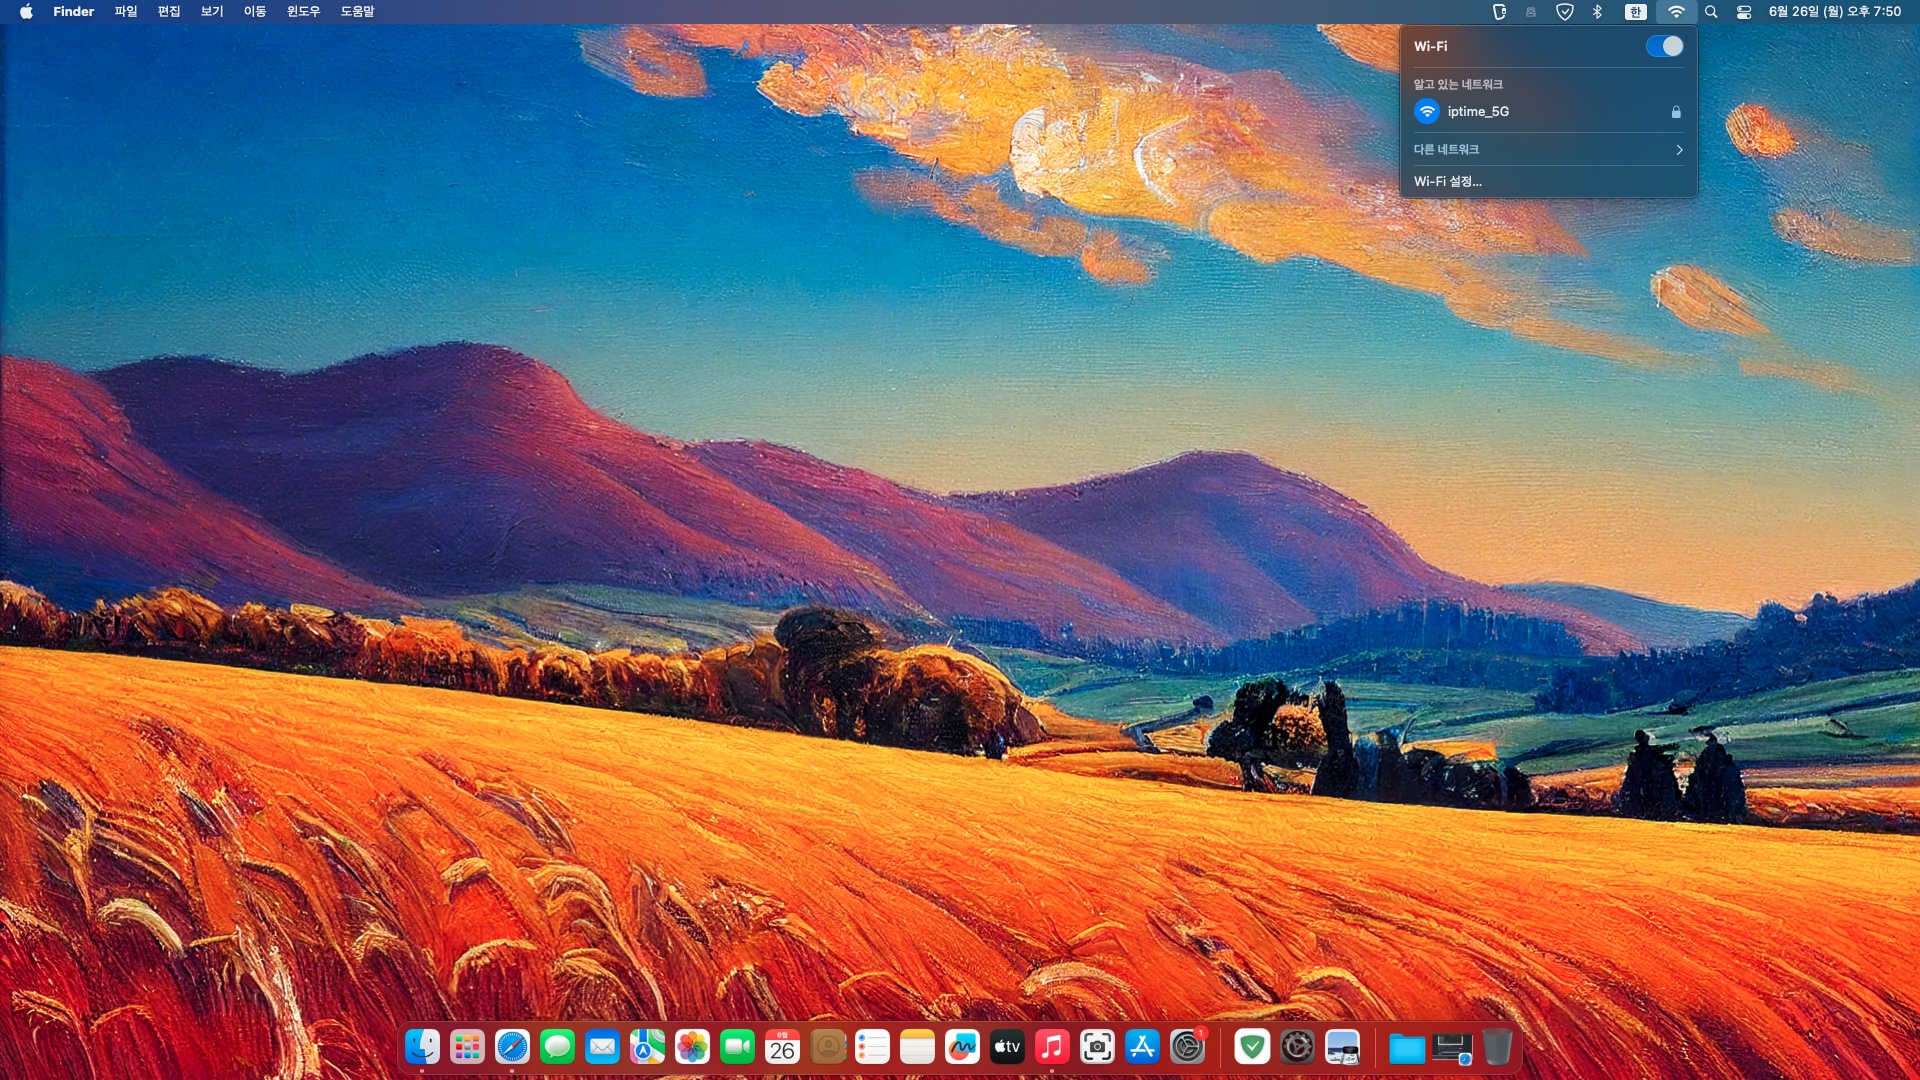Open the Finder menu in menu bar

point(73,12)
